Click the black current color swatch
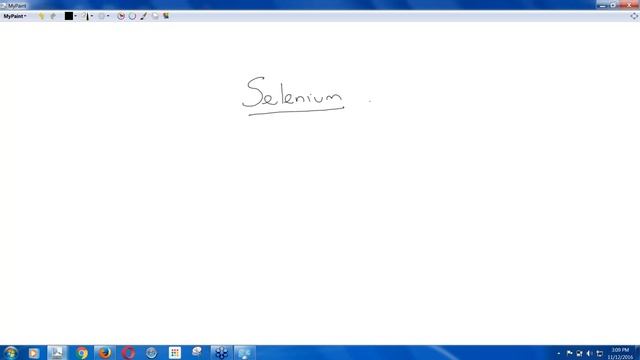640x360 pixels. click(x=69, y=16)
